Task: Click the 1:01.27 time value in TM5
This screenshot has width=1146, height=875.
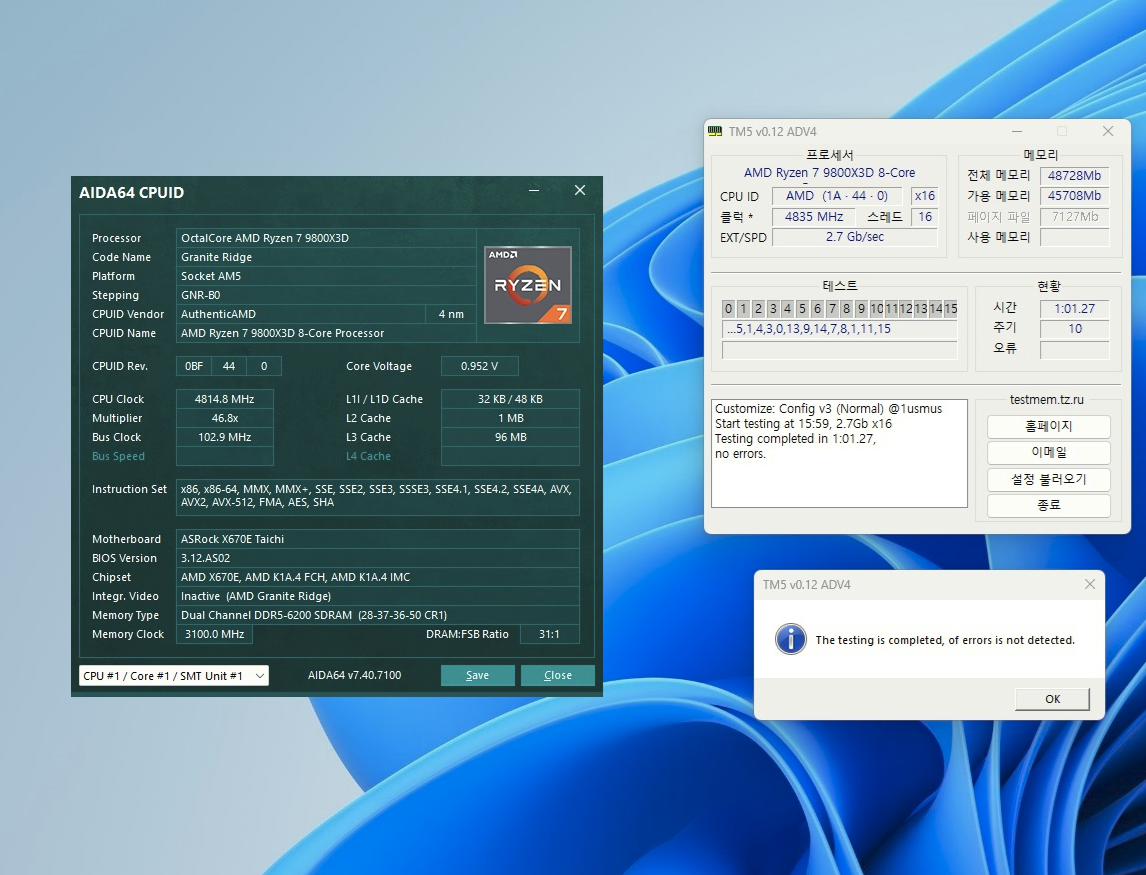Action: coord(1074,308)
